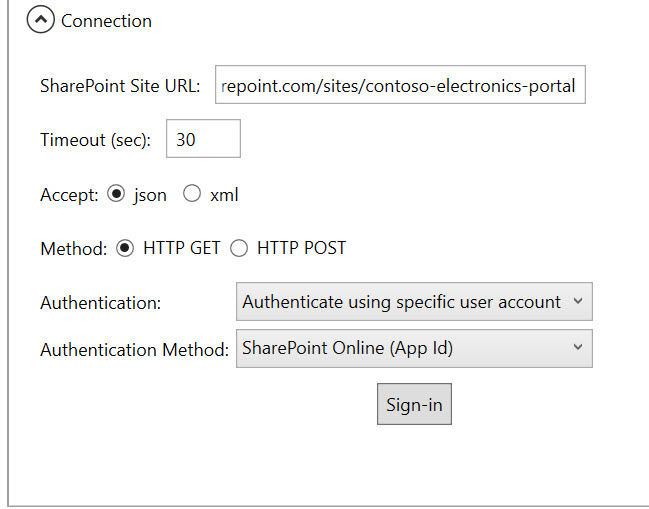Click the HTTP POST label

(301, 248)
